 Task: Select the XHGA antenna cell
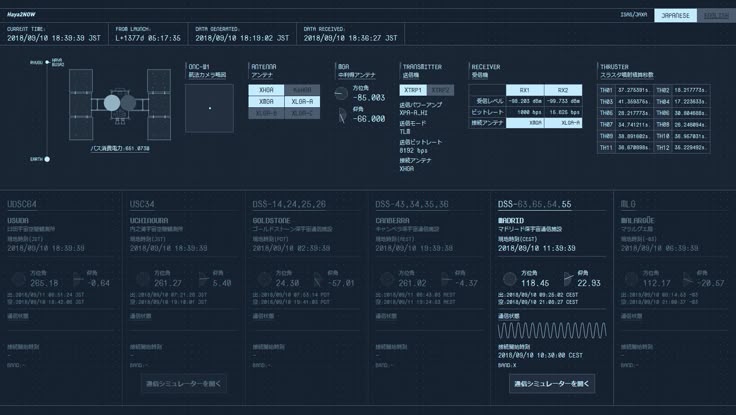pyautogui.click(x=266, y=90)
